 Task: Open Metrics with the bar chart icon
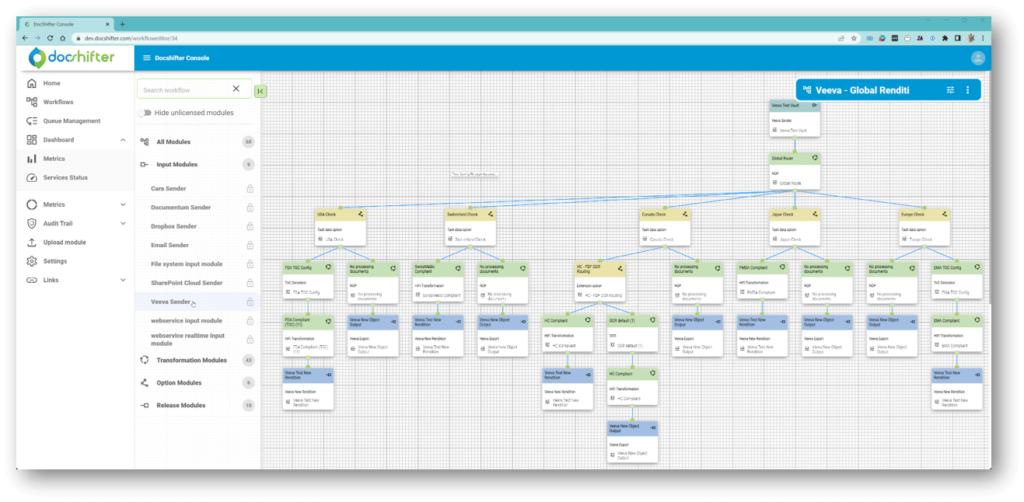[x=54, y=159]
